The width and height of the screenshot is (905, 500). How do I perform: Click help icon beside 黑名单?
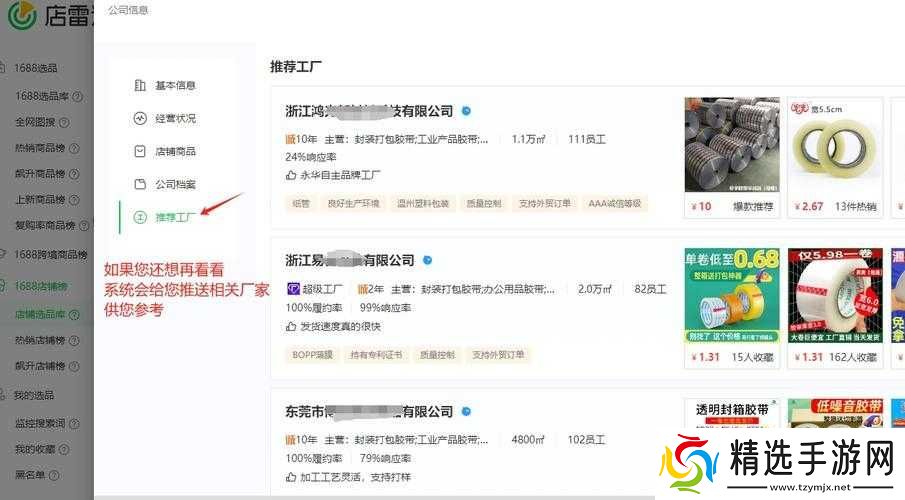click(x=54, y=475)
